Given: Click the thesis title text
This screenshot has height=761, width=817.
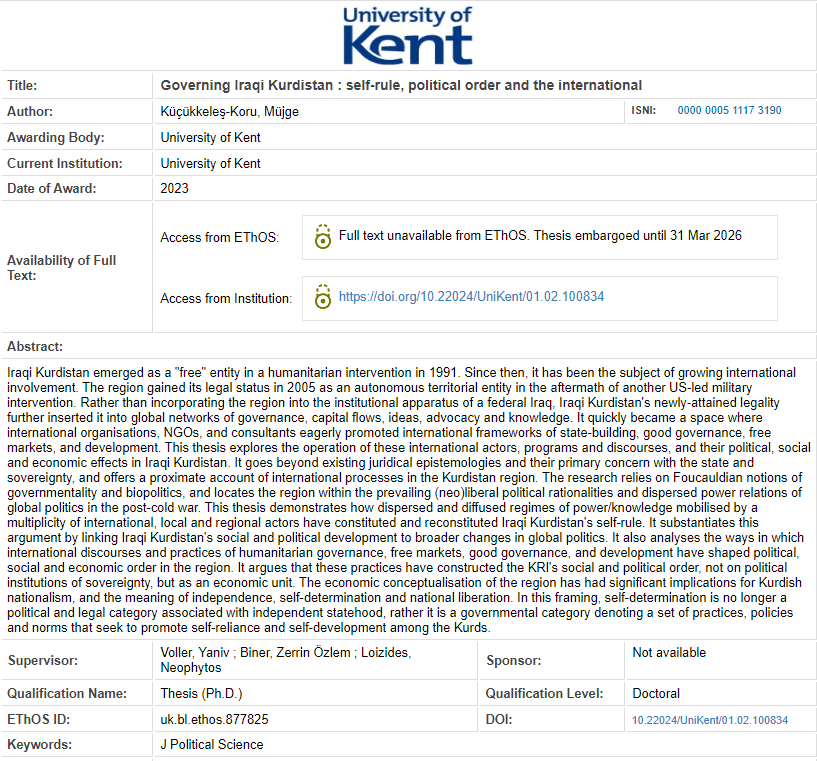Looking at the screenshot, I should tap(401, 85).
